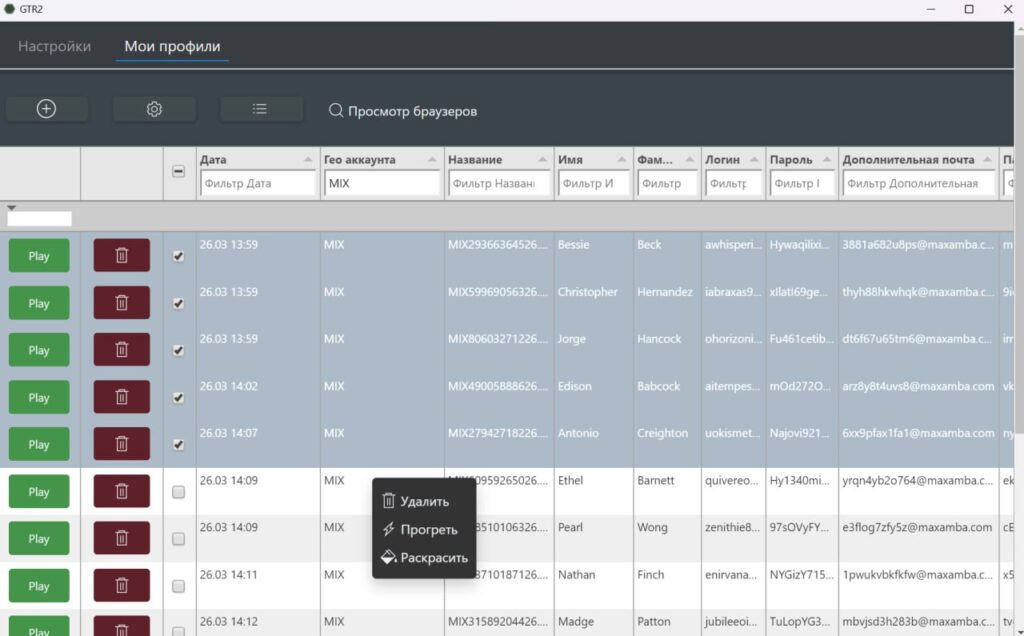Viewport: 1024px width, 636px height.
Task: Sort by the Дополнительная почта column arrow
Action: point(987,160)
